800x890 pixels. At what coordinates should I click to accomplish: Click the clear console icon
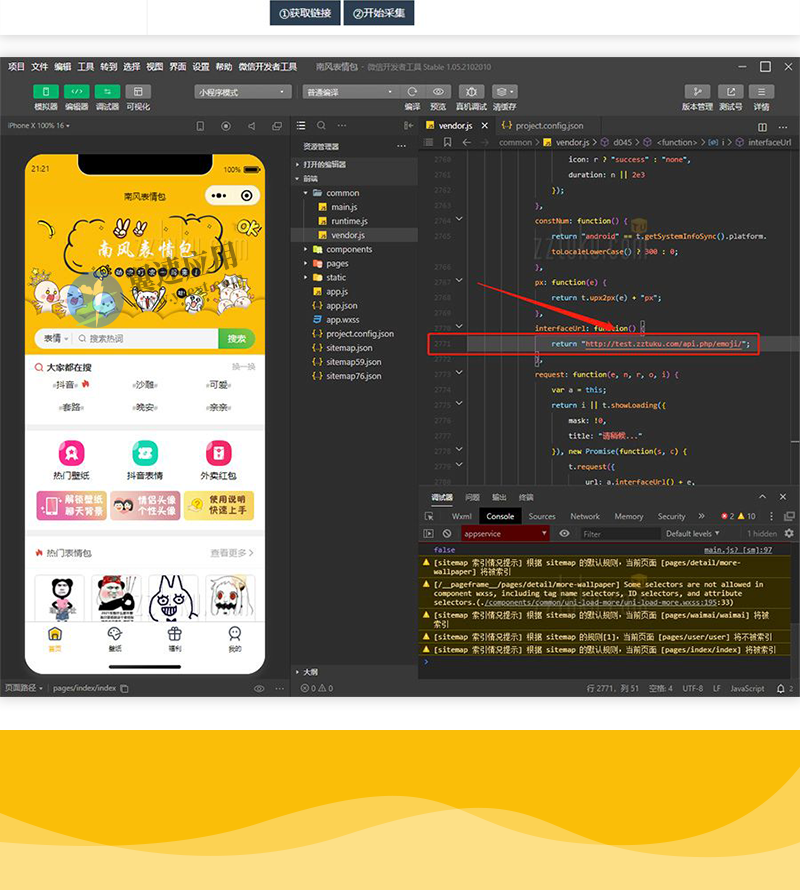(447, 534)
